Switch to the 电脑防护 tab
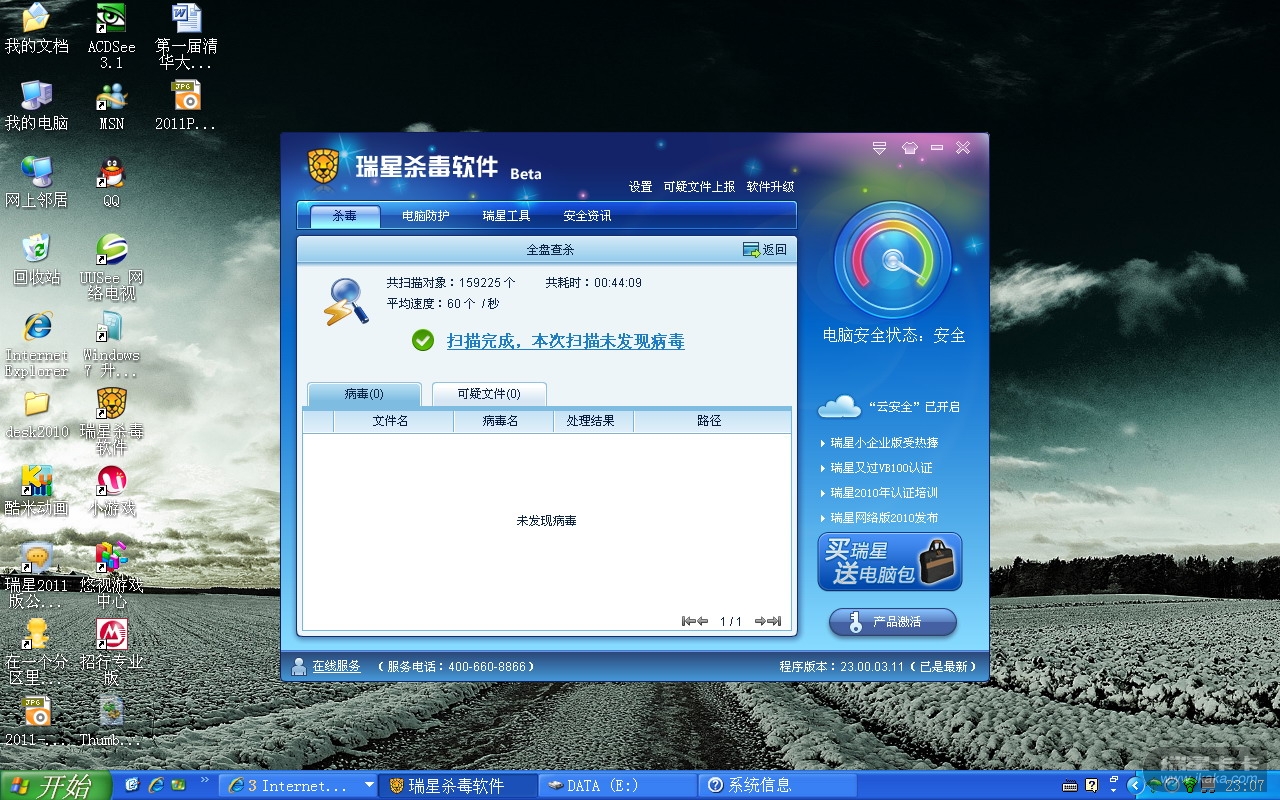1280x800 pixels. point(426,216)
